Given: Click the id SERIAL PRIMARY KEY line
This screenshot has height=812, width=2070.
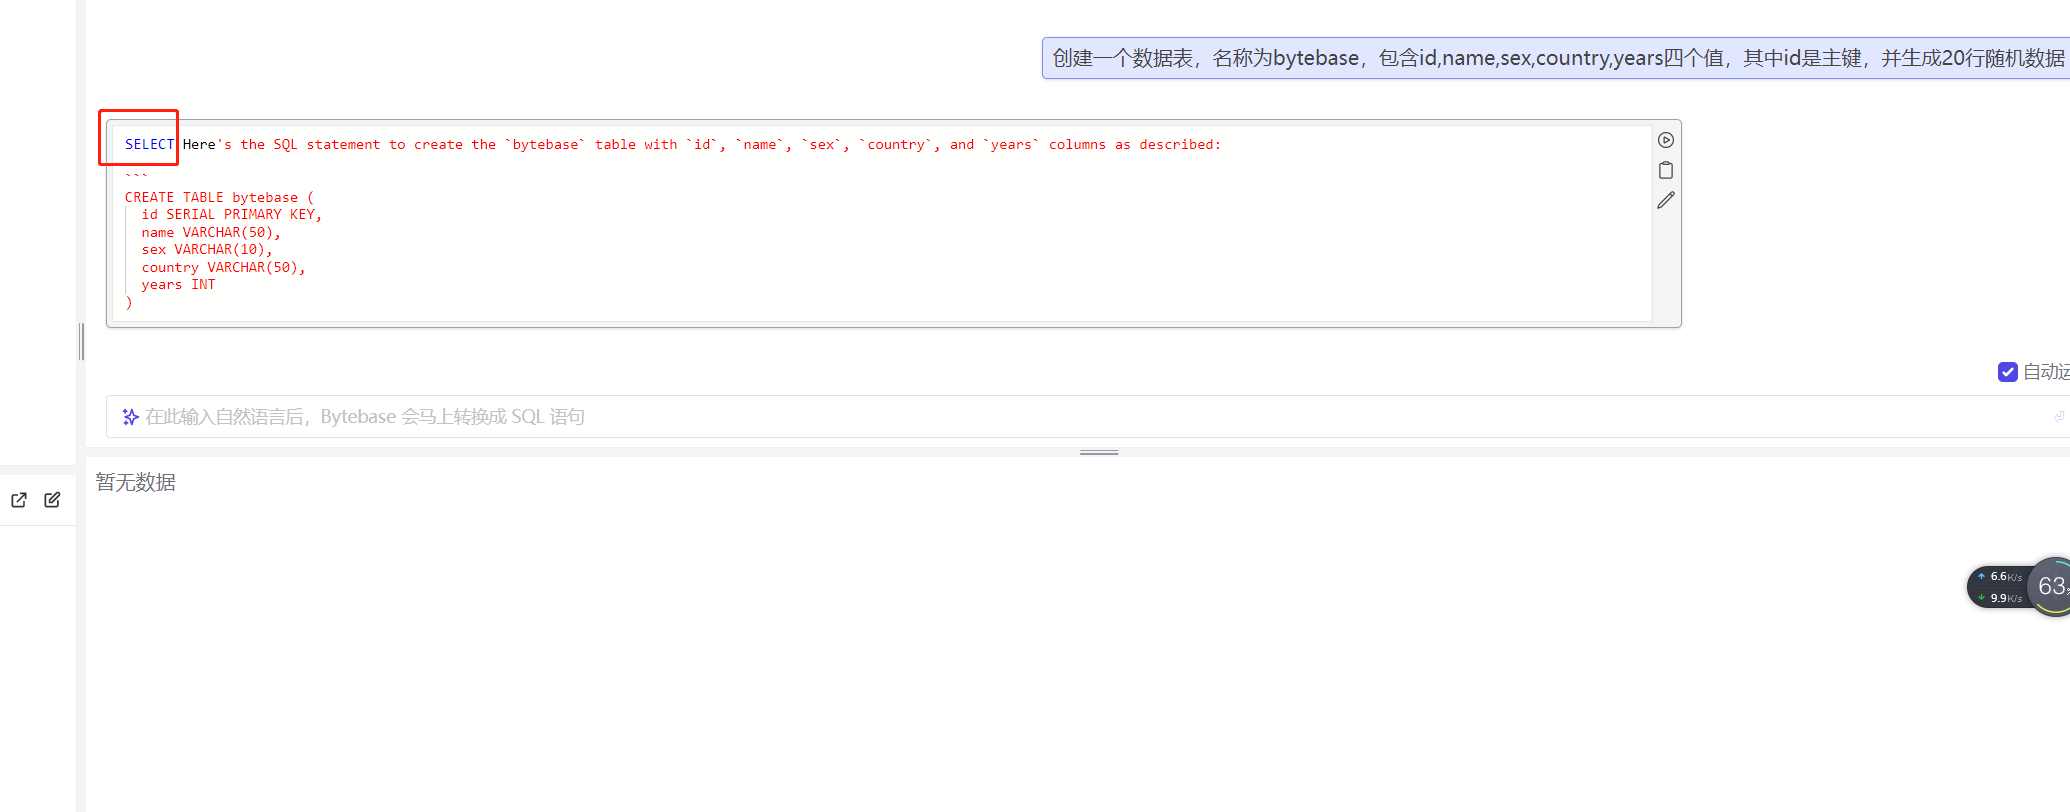Looking at the screenshot, I should (231, 215).
